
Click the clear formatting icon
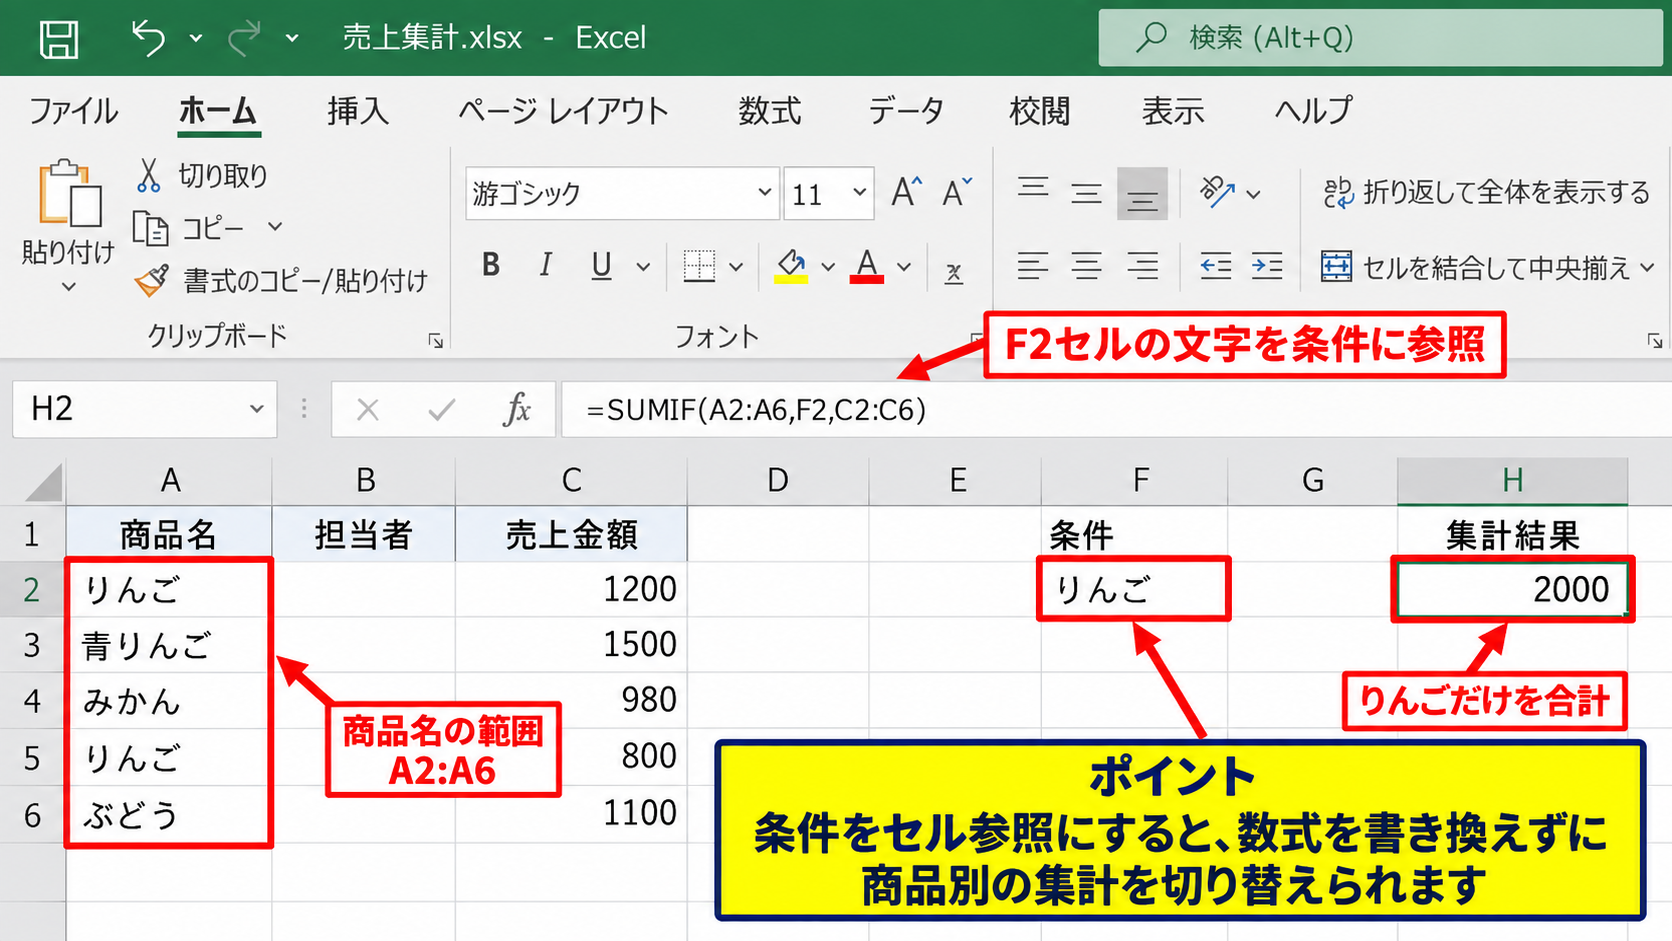pyautogui.click(x=954, y=271)
